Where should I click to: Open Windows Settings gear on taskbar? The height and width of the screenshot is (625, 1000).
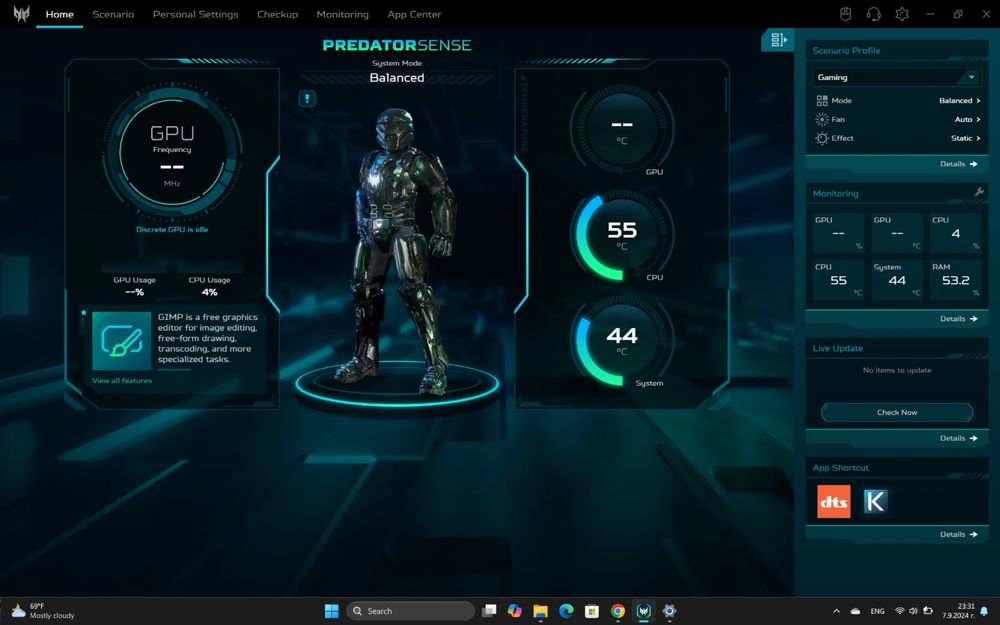[669, 611]
